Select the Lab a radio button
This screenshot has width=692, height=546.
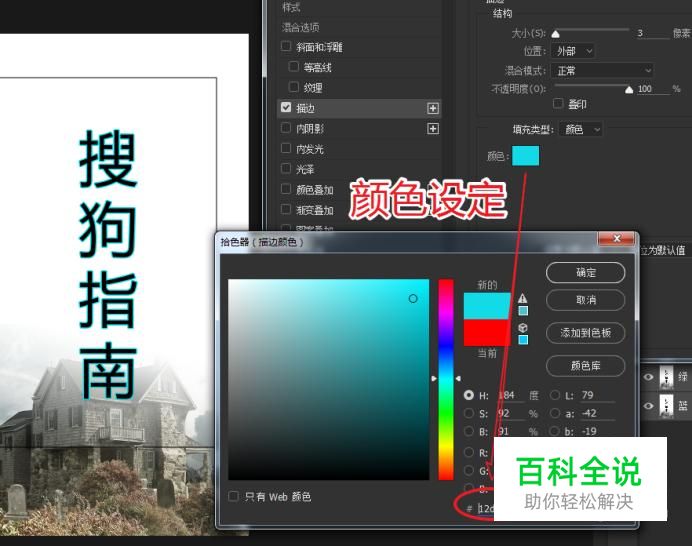click(555, 413)
